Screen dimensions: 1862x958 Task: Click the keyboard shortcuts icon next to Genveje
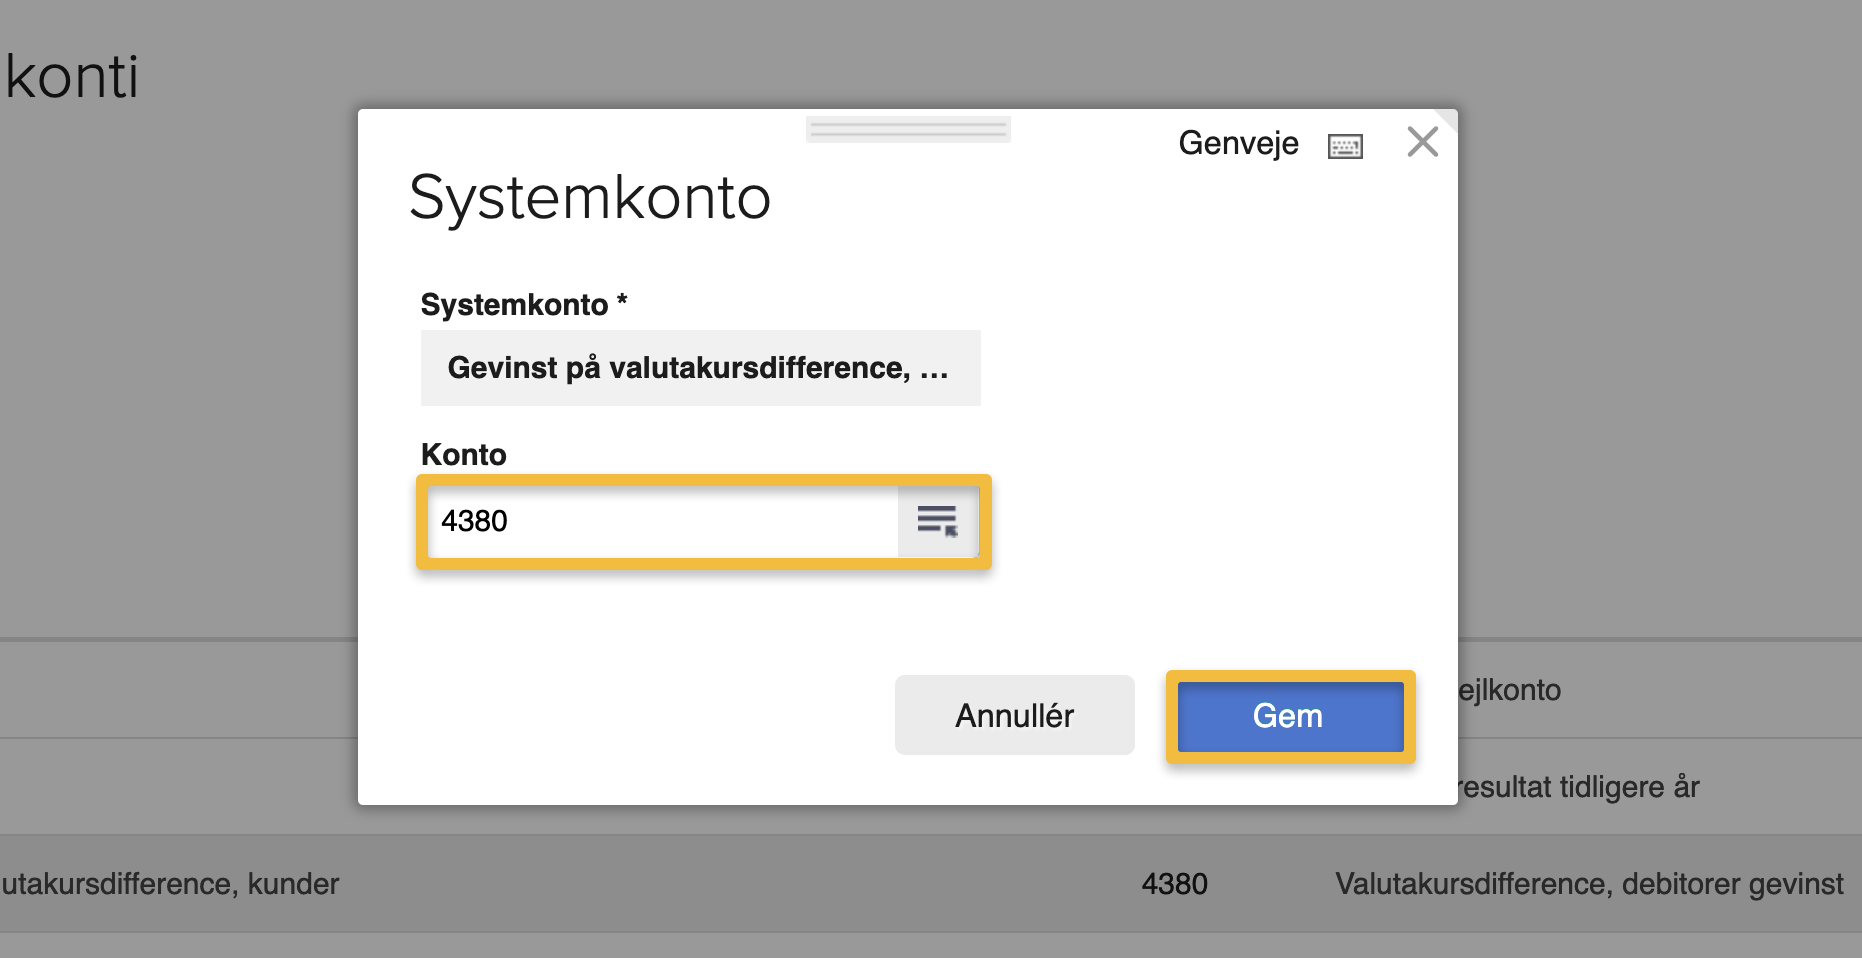pyautogui.click(x=1344, y=144)
